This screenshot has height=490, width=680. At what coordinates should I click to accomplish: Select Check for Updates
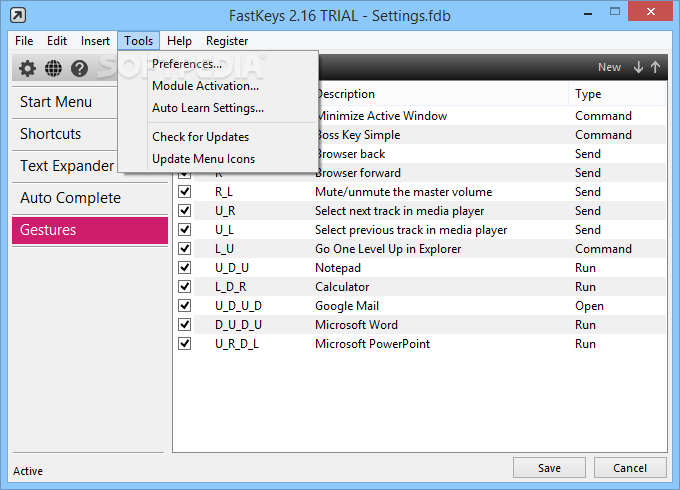click(x=218, y=137)
